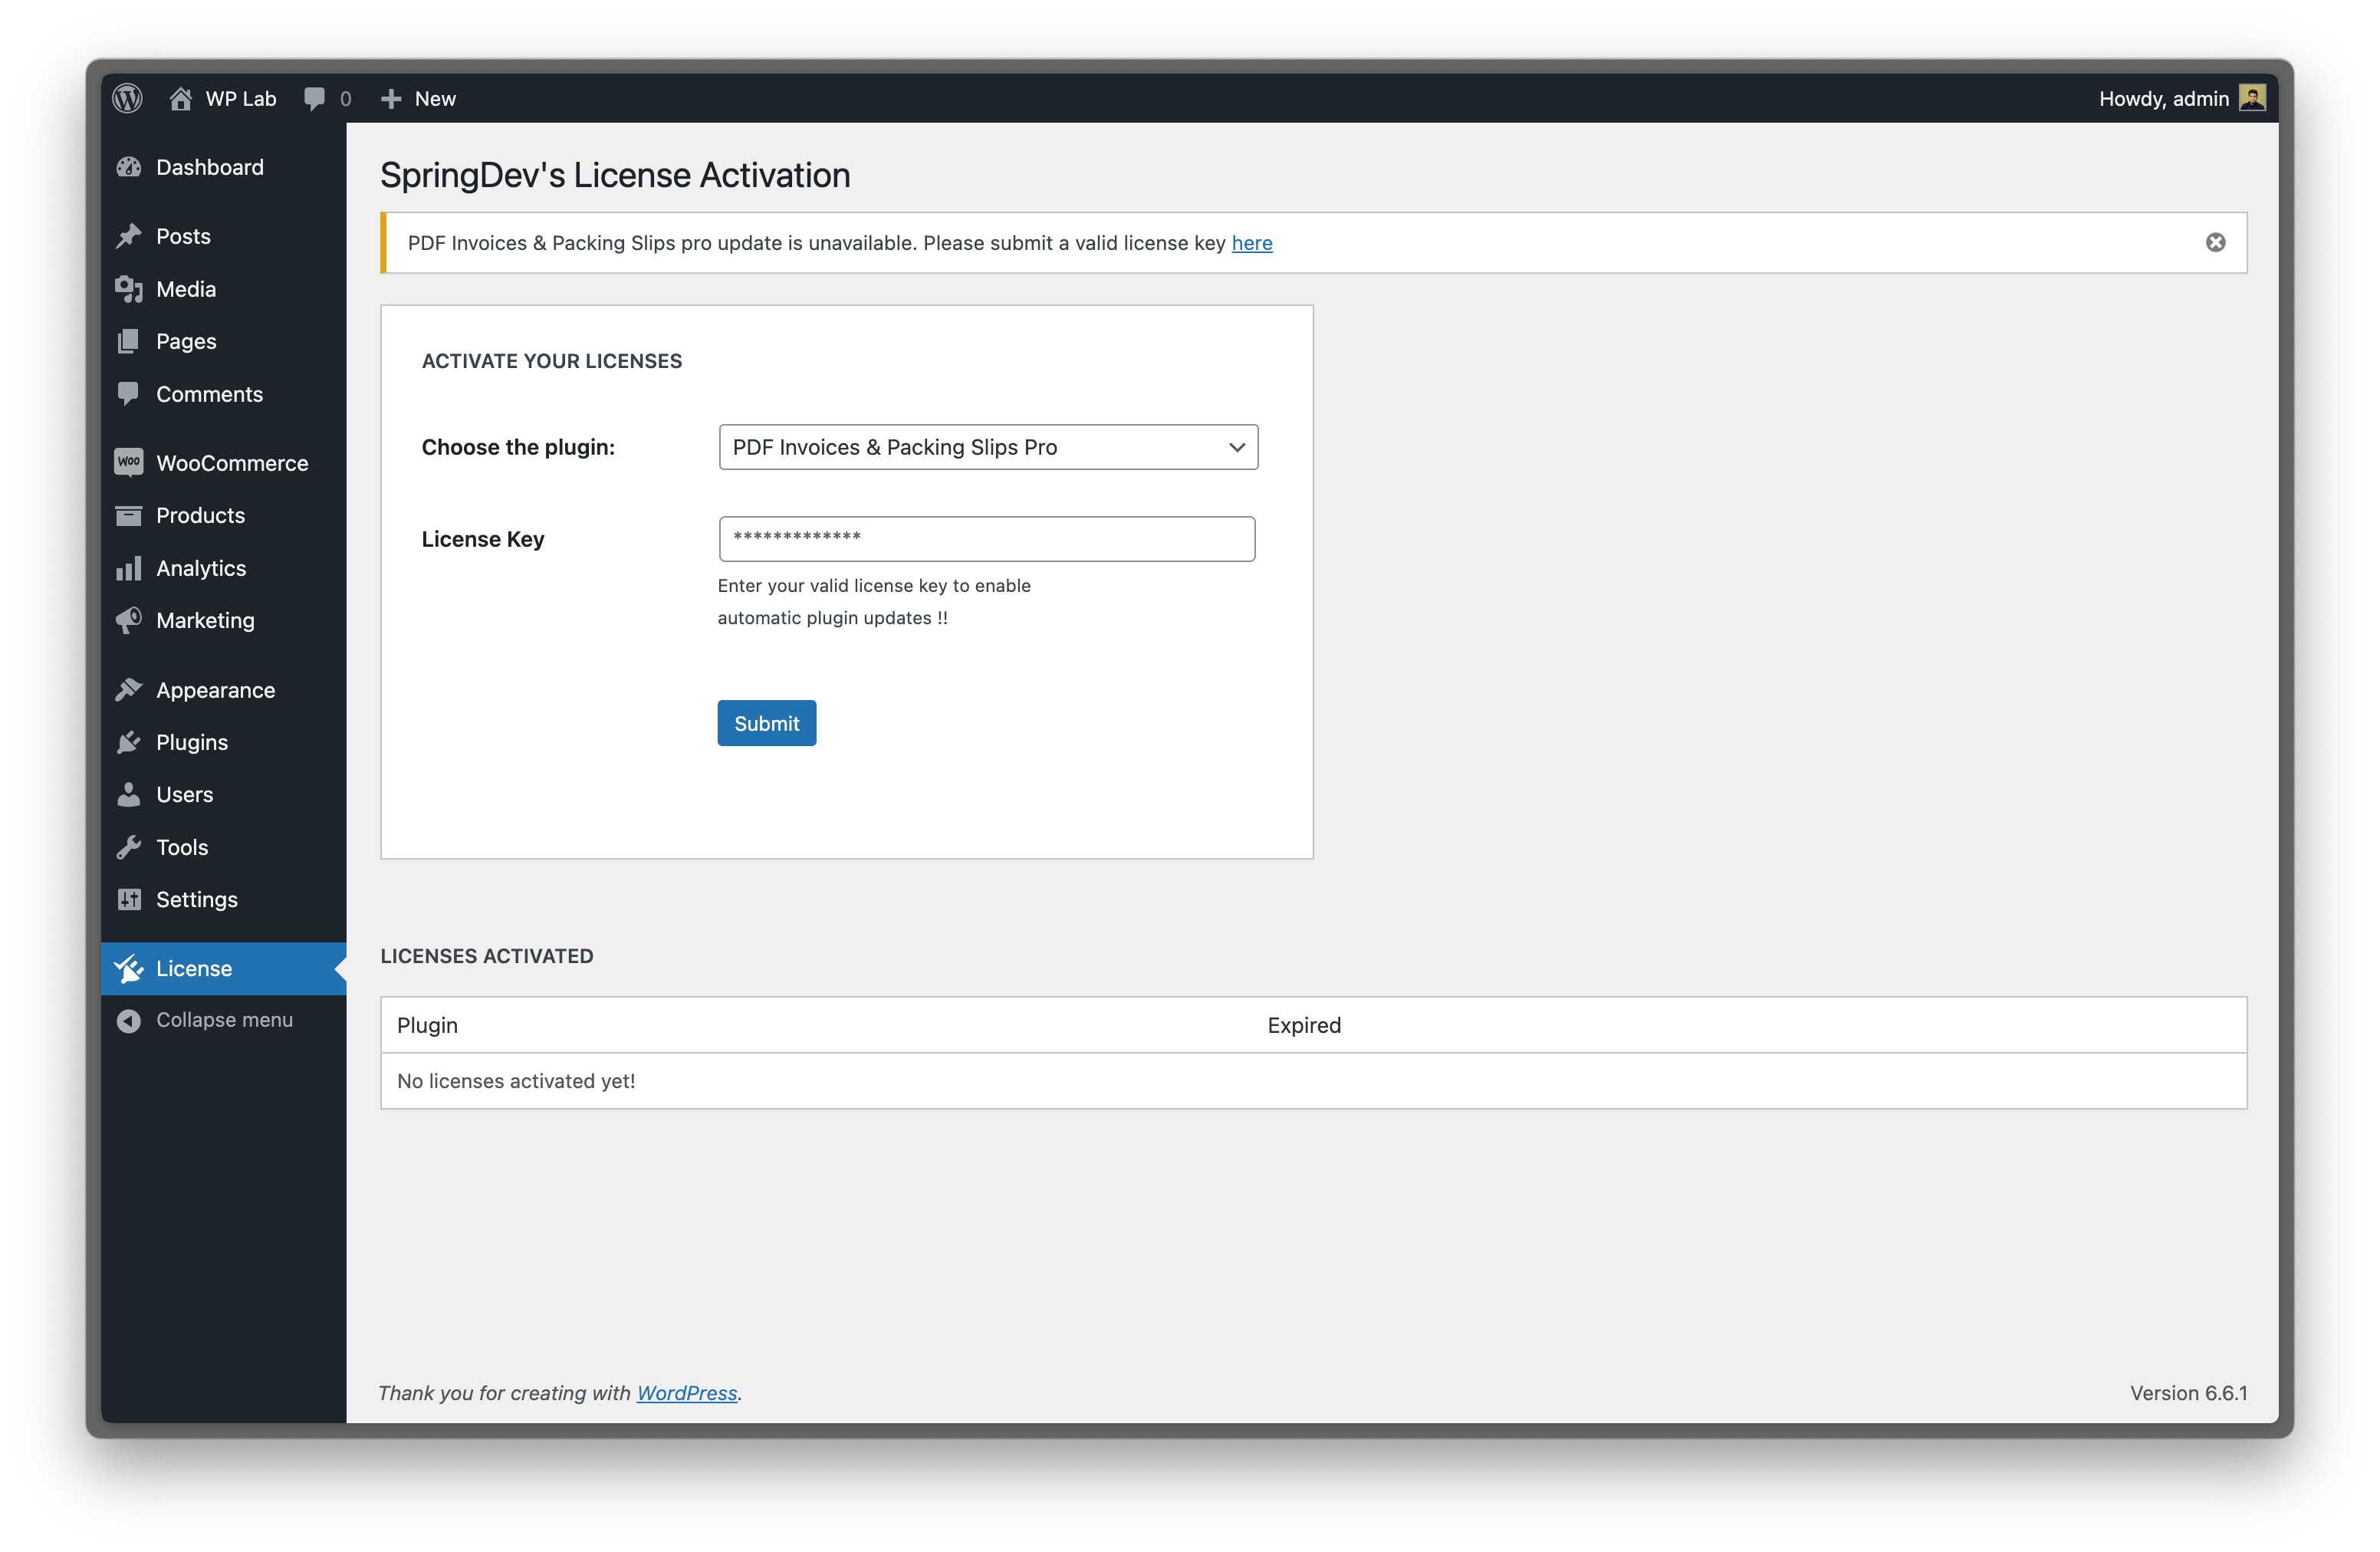Screen dimensions: 2380x1552
Task: Click the 'LICENSES ACTIVATED' heading
Action: [x=486, y=956]
